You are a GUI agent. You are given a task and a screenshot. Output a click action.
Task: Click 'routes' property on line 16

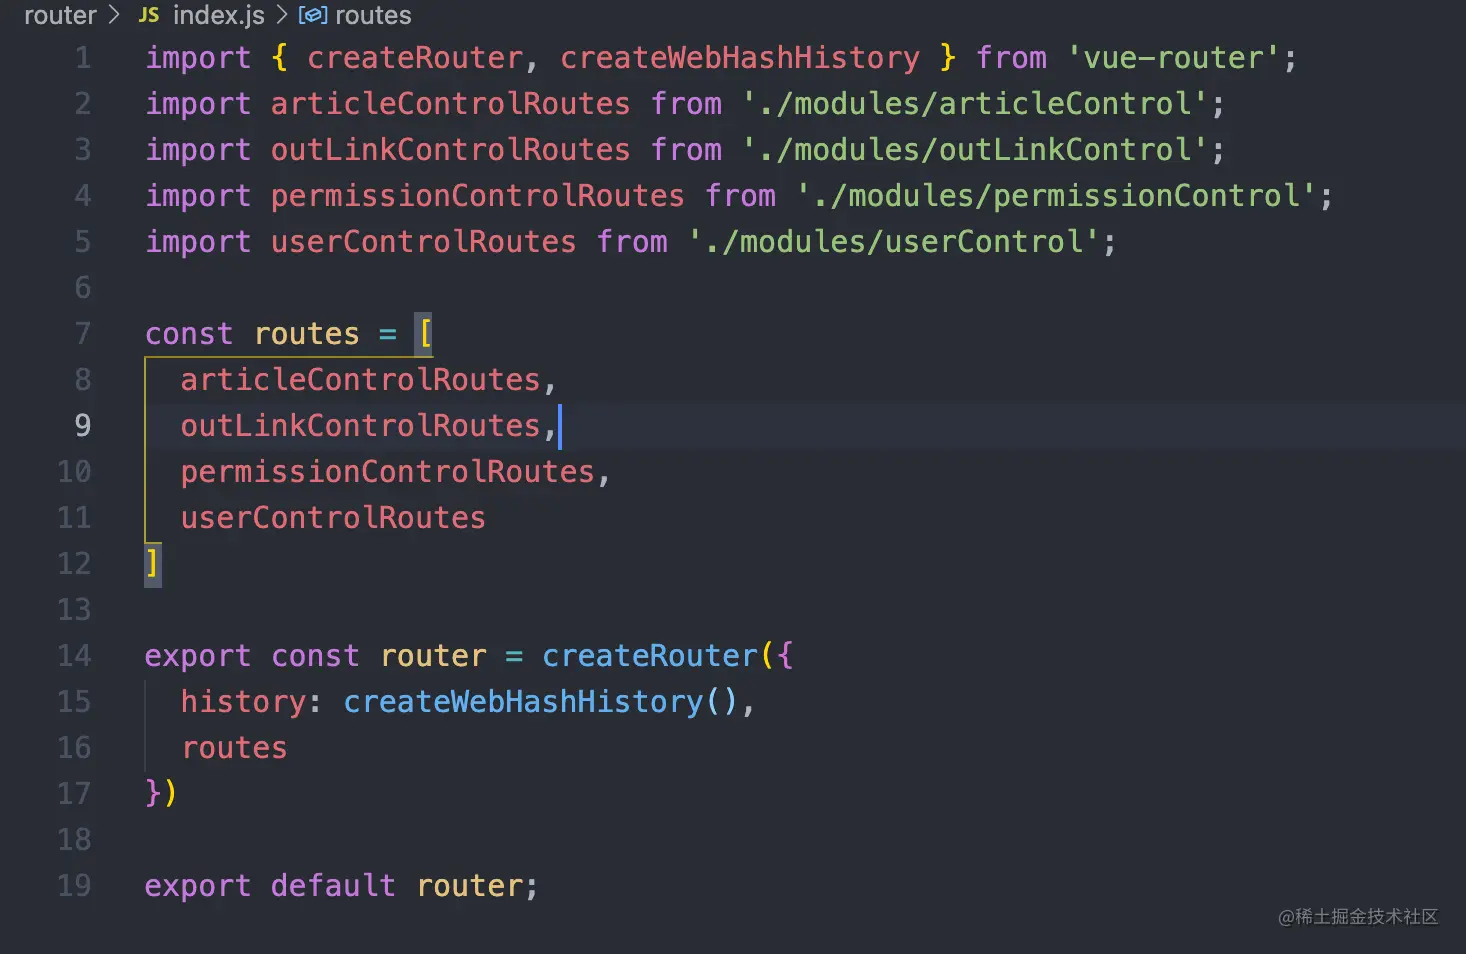pyautogui.click(x=234, y=748)
